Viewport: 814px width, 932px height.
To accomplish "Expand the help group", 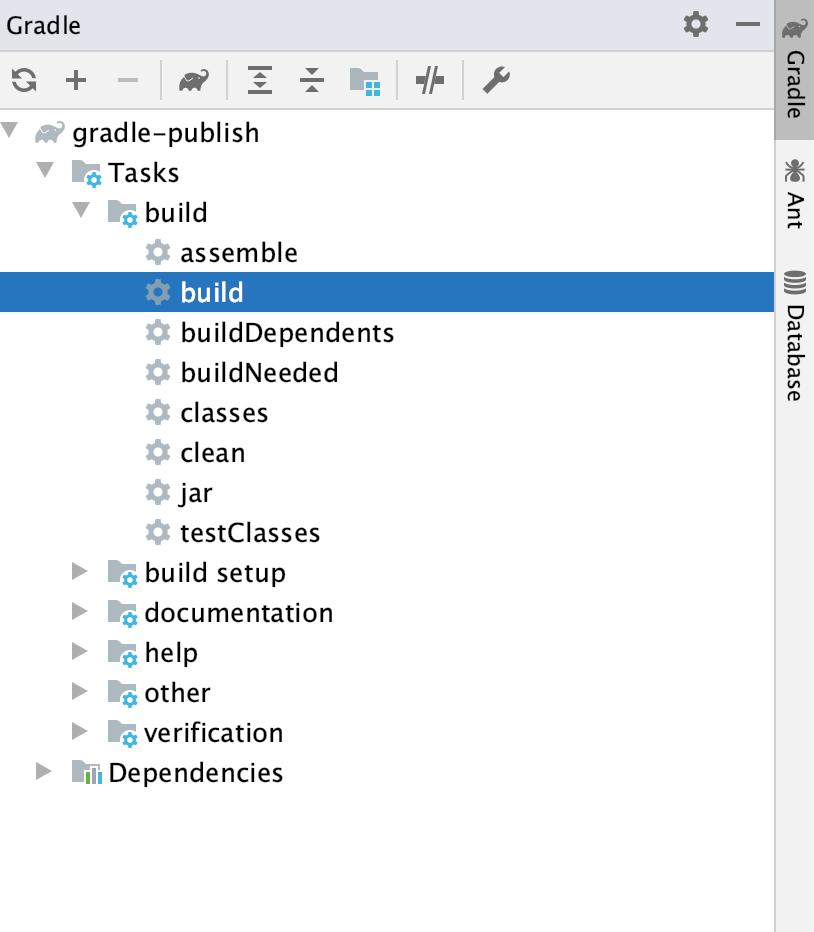I will pyautogui.click(x=80, y=651).
